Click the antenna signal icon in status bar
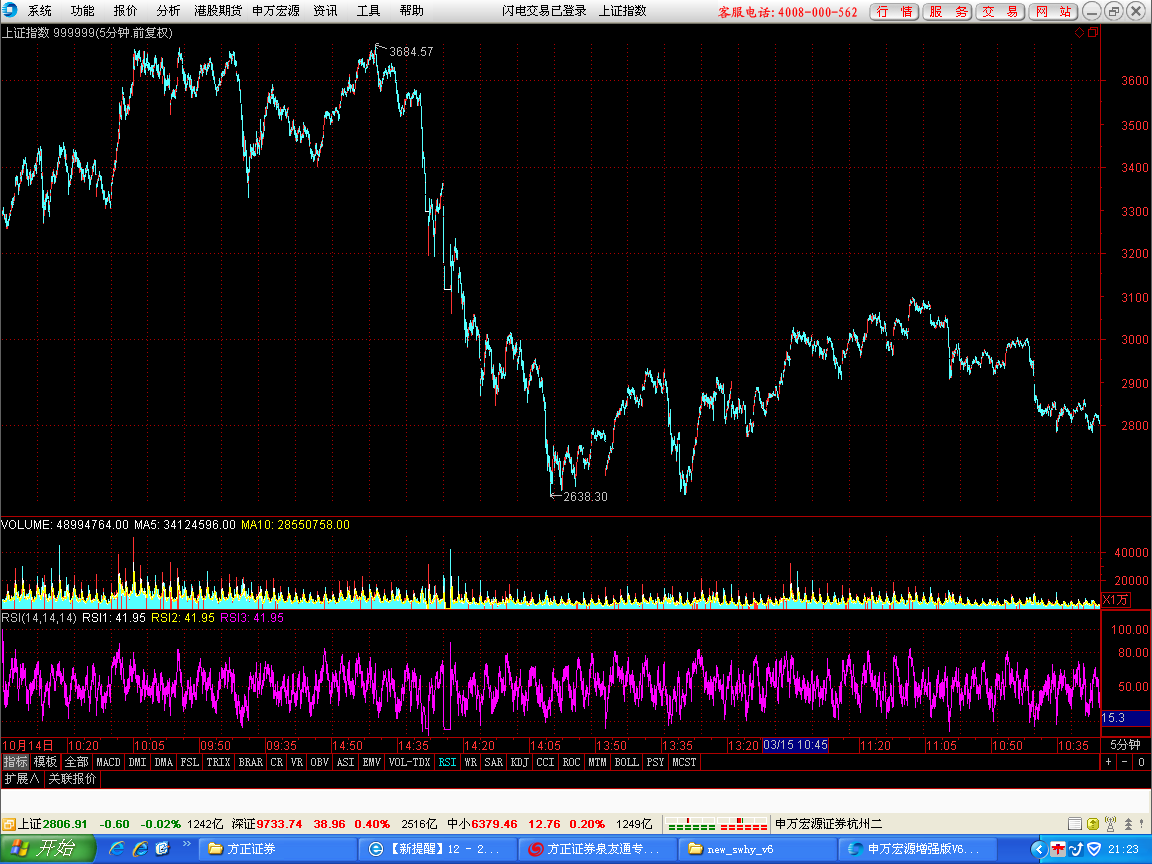Image resolution: width=1152 pixels, height=864 pixels. click(x=1111, y=824)
